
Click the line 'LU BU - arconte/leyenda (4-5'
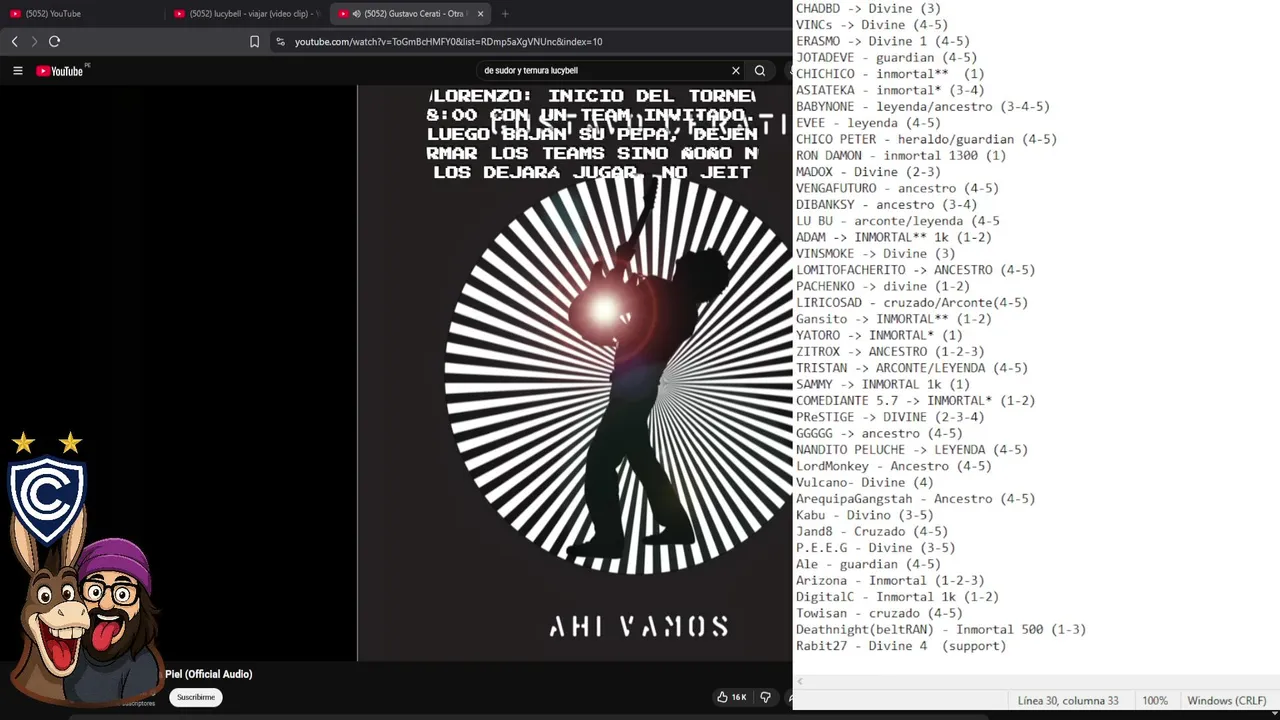[x=898, y=221]
